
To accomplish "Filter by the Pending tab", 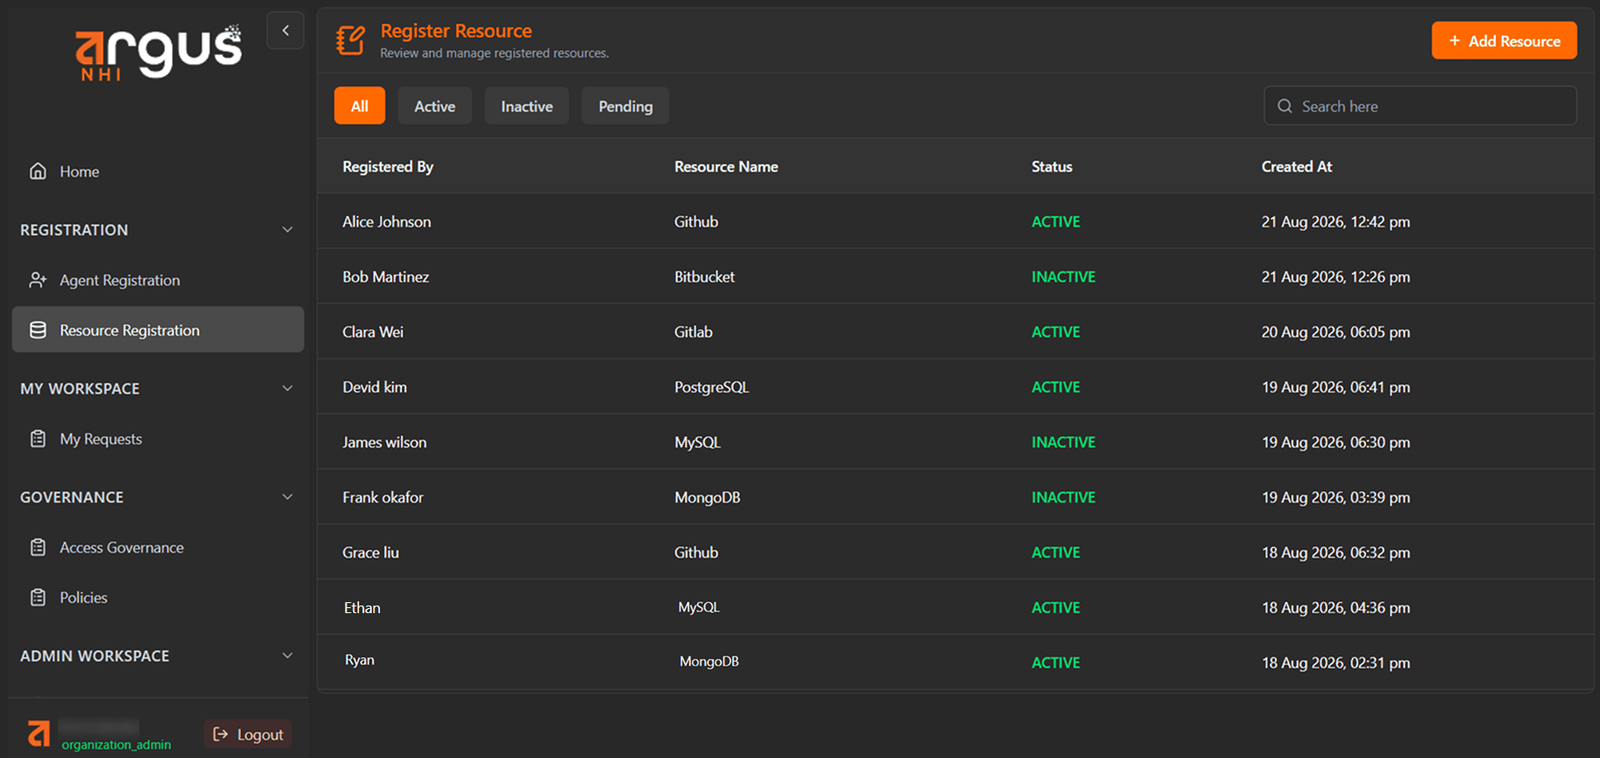I will pyautogui.click(x=625, y=106).
